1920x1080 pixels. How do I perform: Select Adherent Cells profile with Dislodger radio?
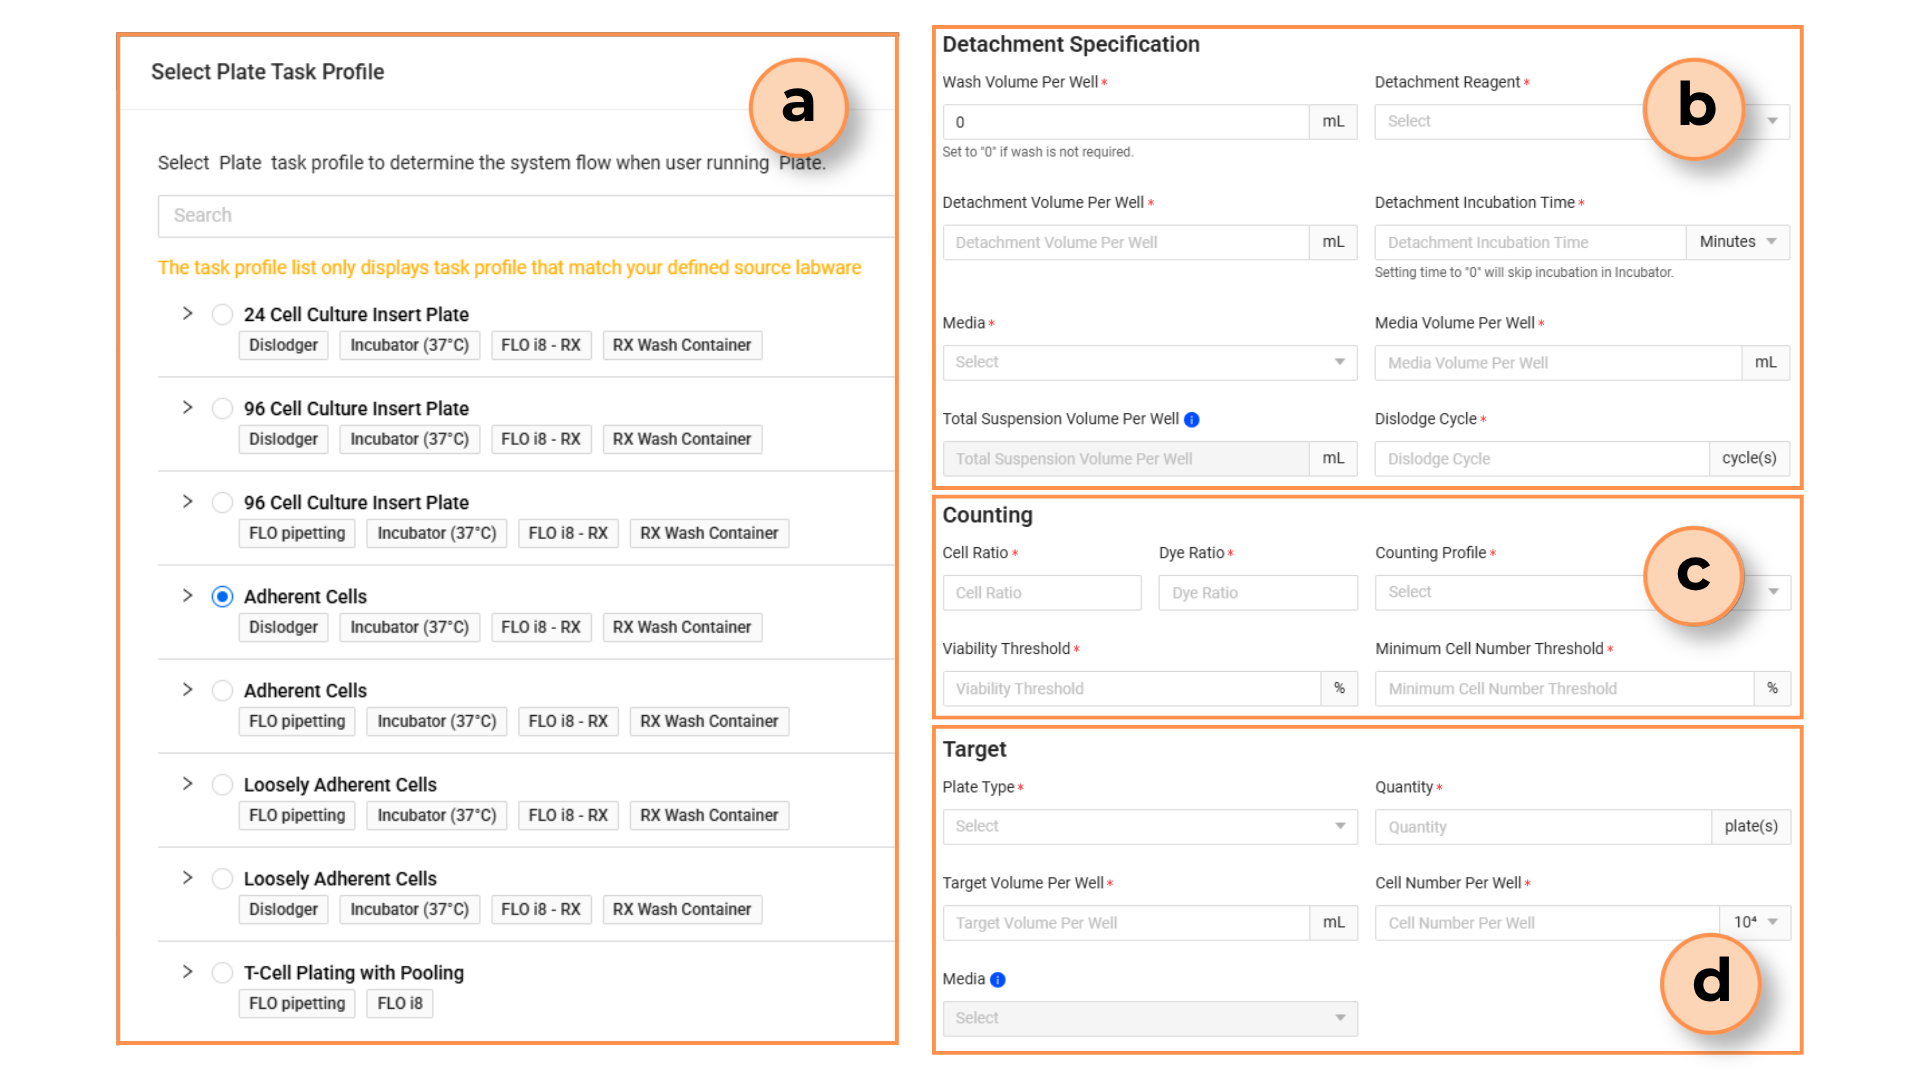(222, 596)
